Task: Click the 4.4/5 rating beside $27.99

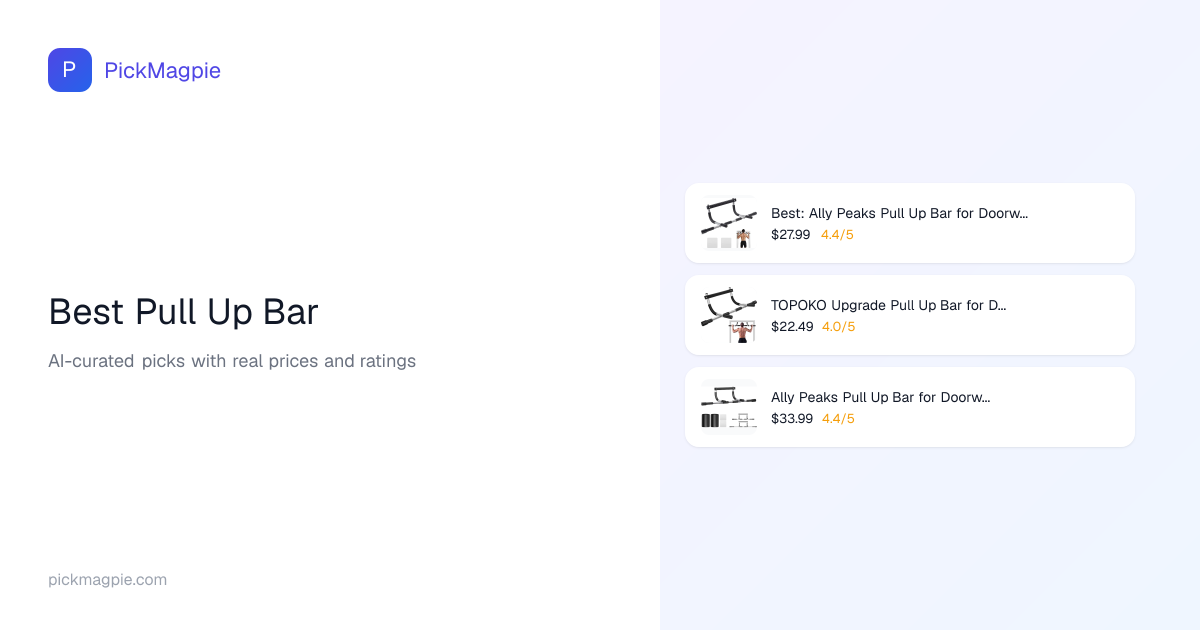Action: (837, 235)
